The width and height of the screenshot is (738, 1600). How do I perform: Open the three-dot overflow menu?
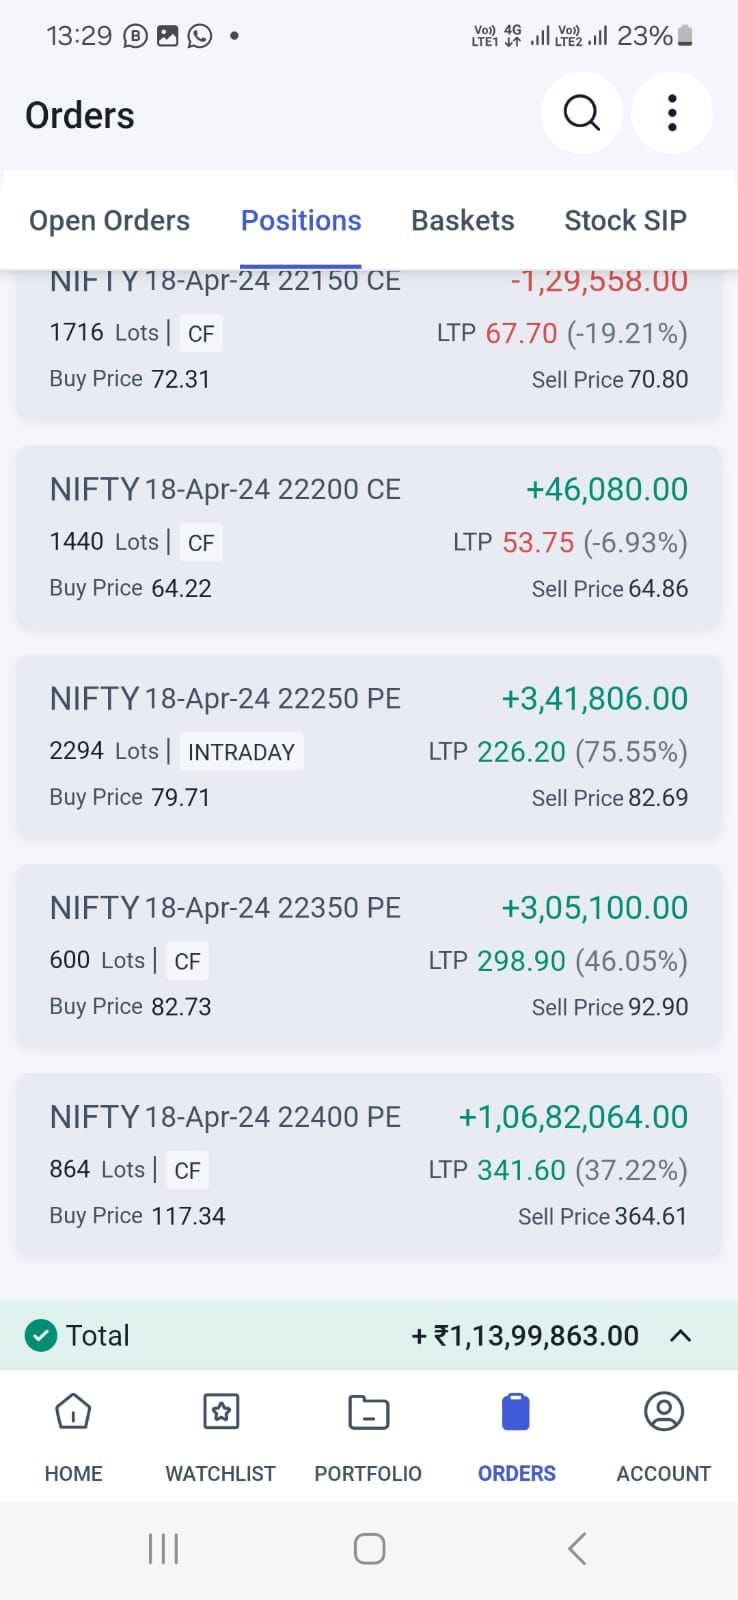672,113
